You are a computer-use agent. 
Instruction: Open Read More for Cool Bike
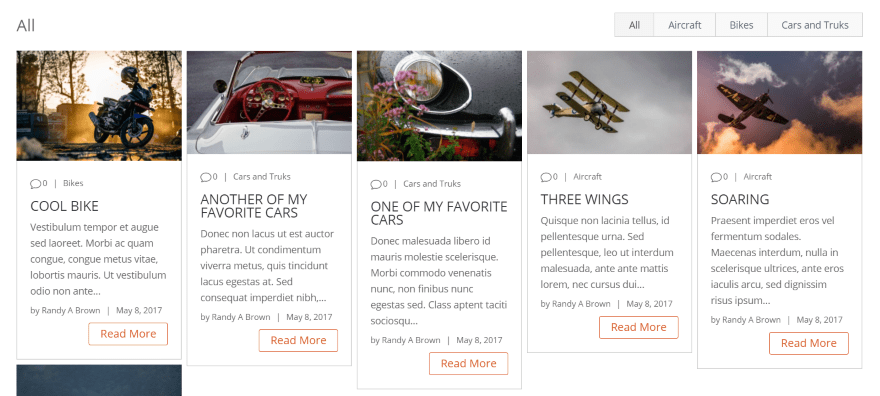[128, 334]
